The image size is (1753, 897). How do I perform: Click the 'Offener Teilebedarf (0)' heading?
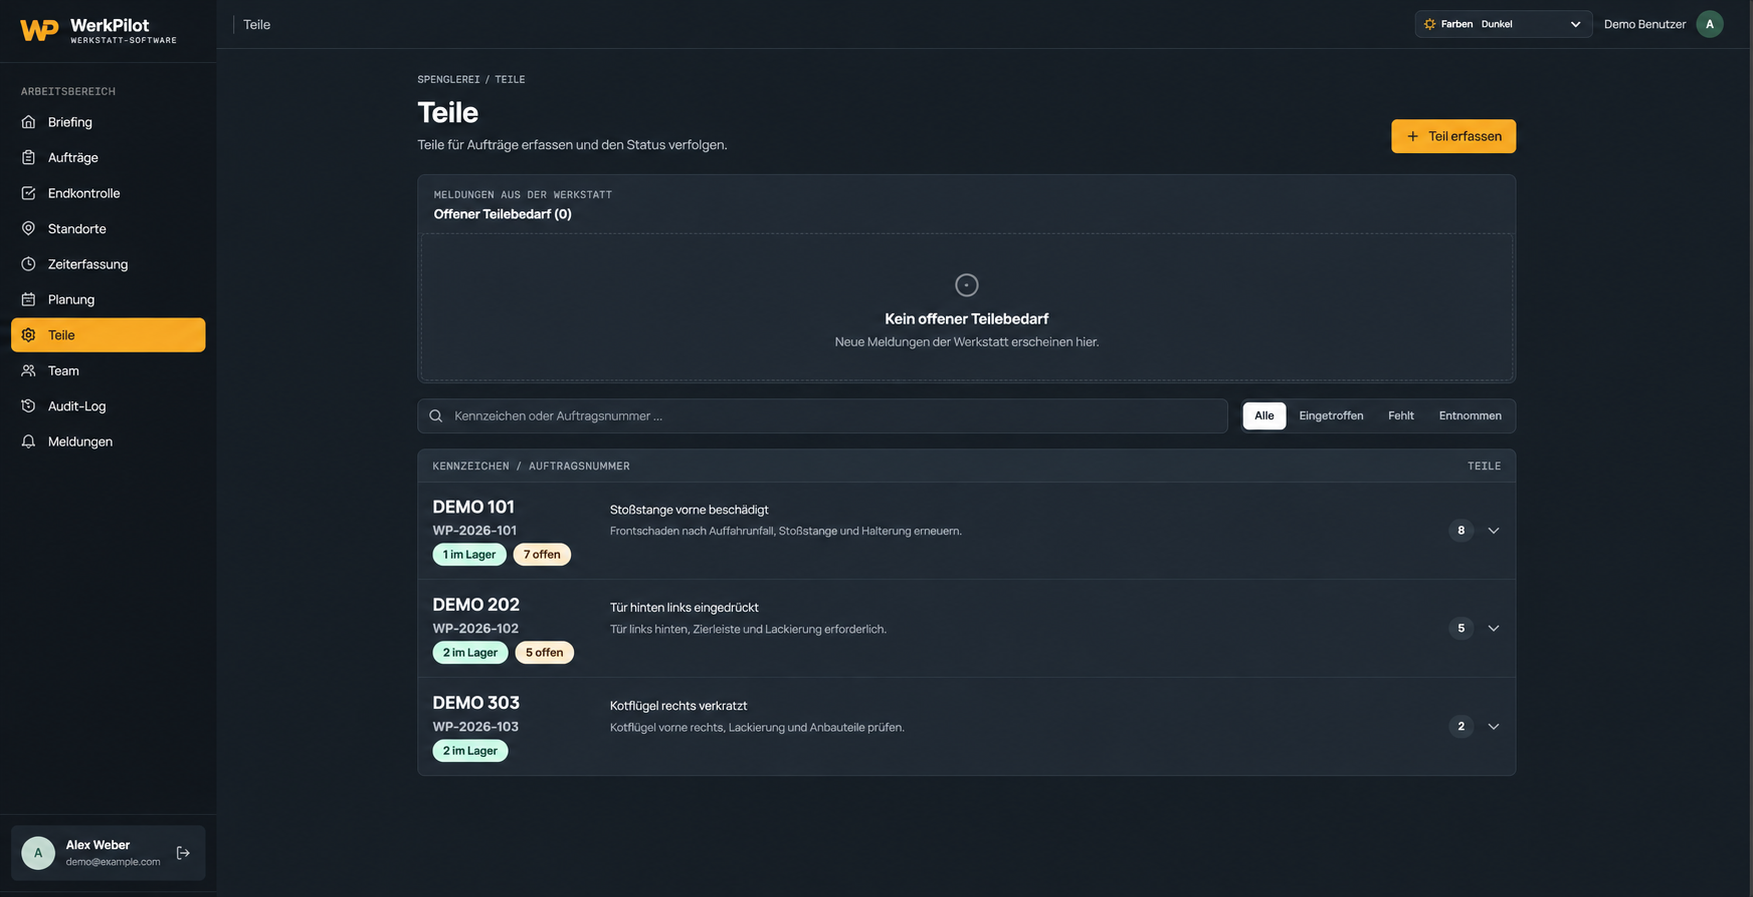point(502,214)
